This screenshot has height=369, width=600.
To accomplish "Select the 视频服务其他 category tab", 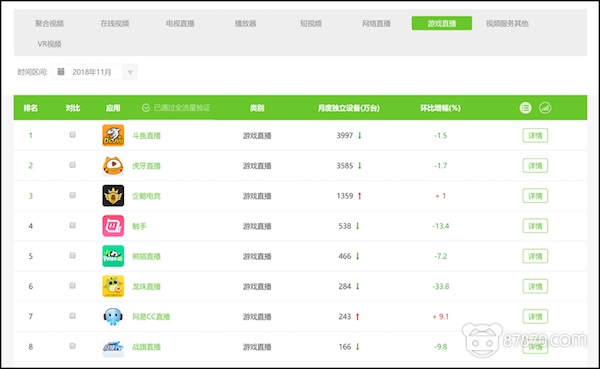I will 507,23.
